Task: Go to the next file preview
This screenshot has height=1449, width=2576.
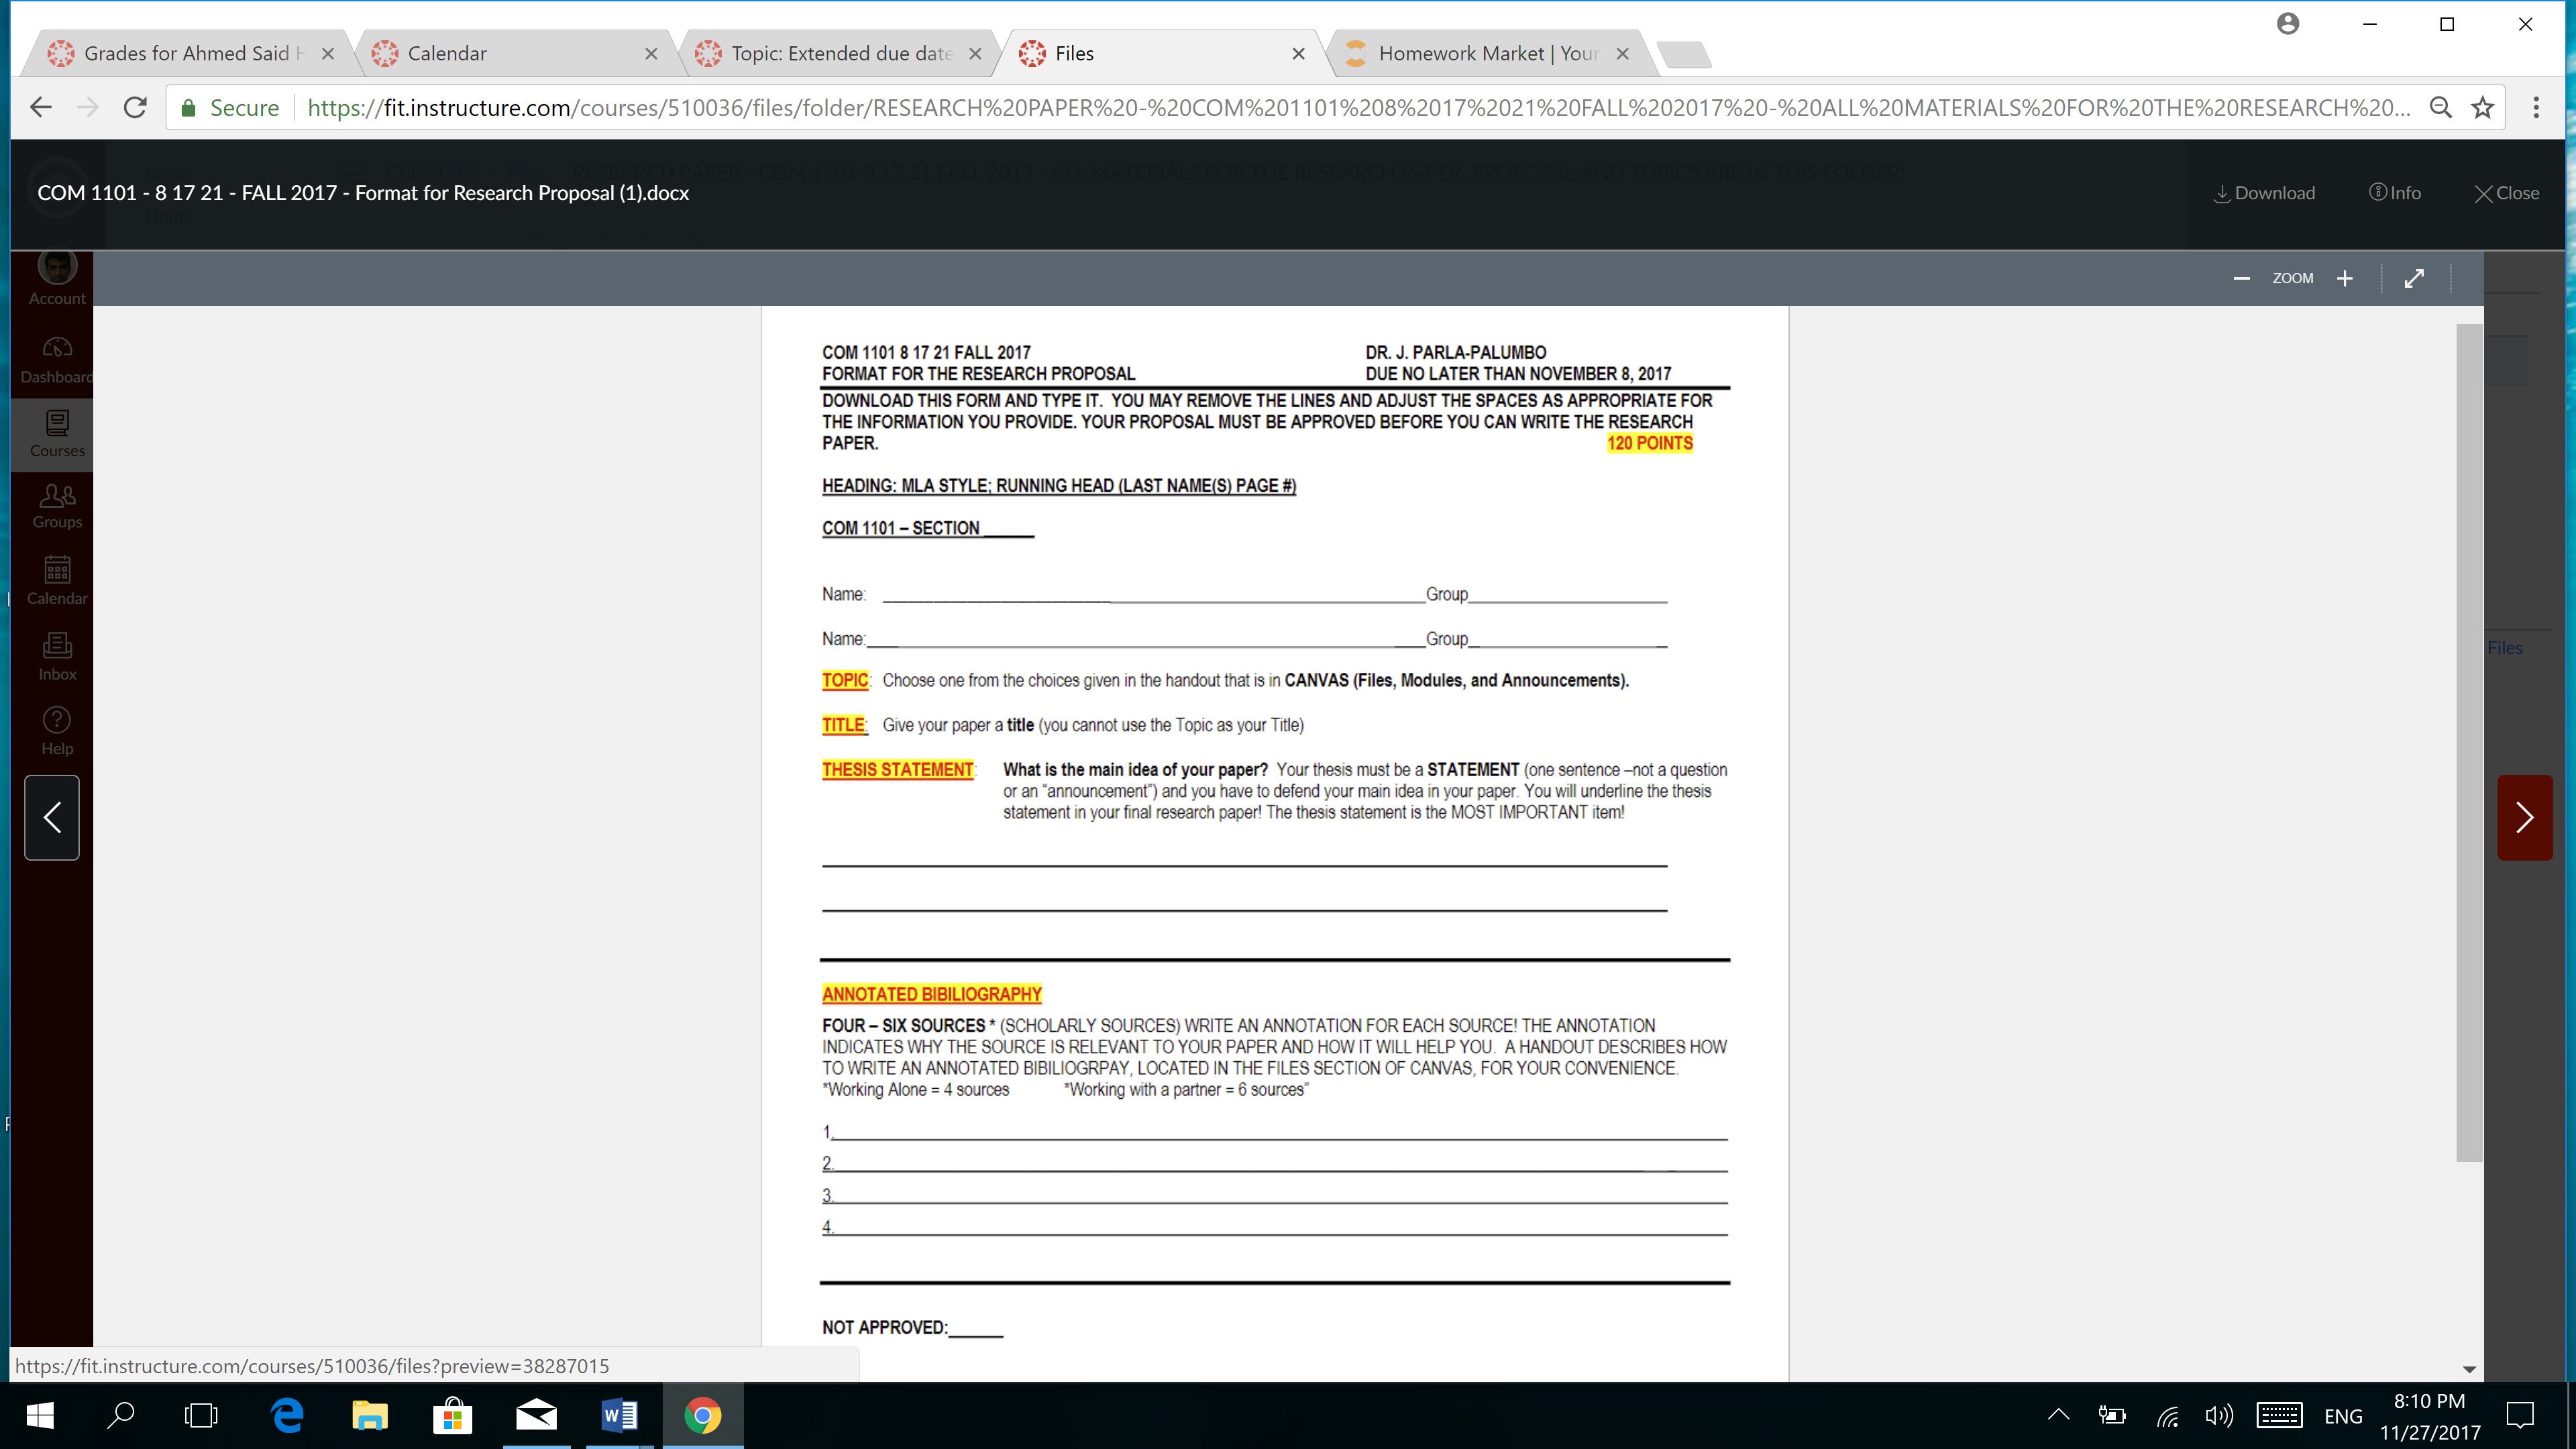Action: (x=2524, y=817)
